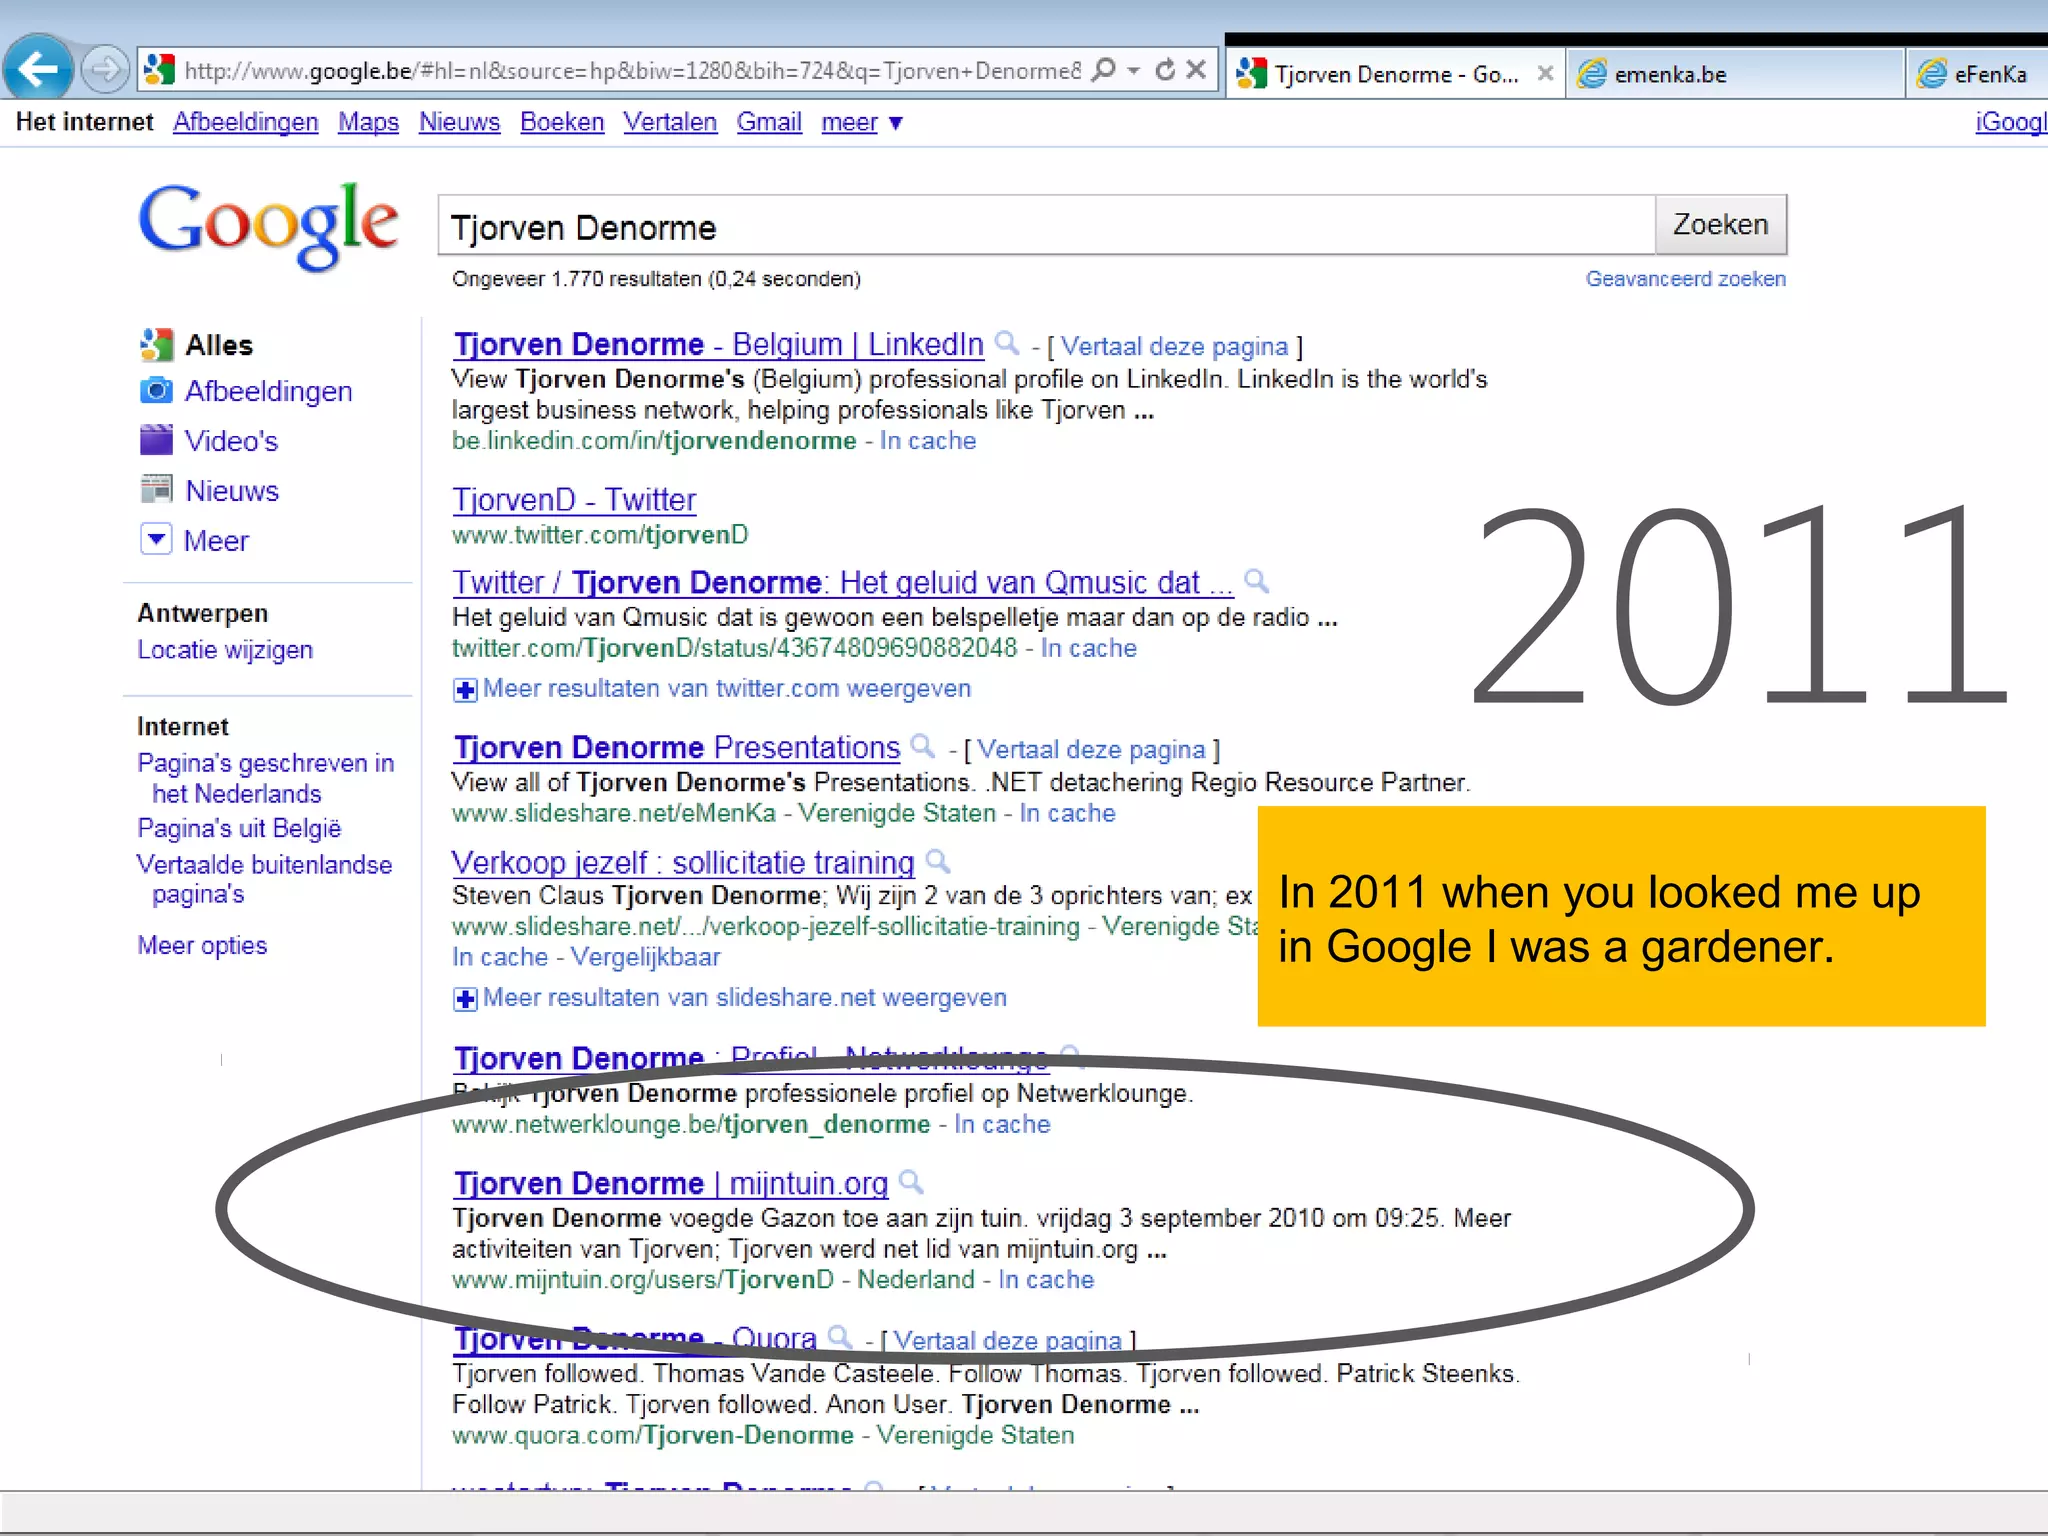The image size is (2048, 1536).
Task: Click preview magnifier beside Qmusic Twitter result
Action: [x=1256, y=580]
